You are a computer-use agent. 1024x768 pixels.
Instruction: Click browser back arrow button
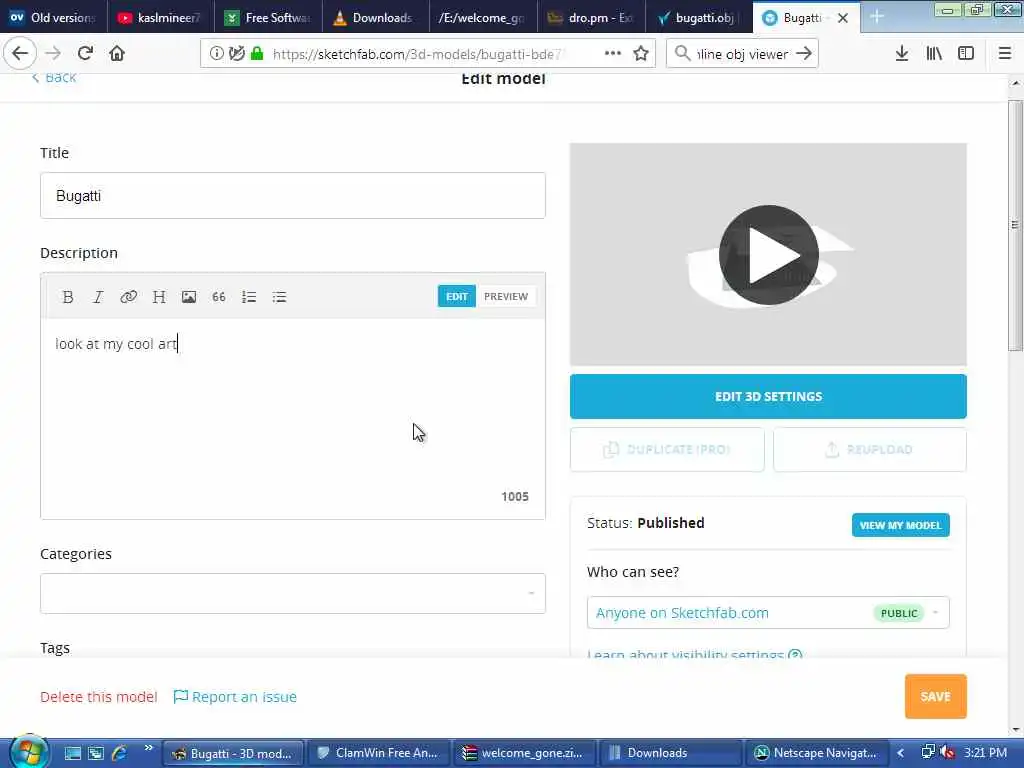click(x=20, y=54)
